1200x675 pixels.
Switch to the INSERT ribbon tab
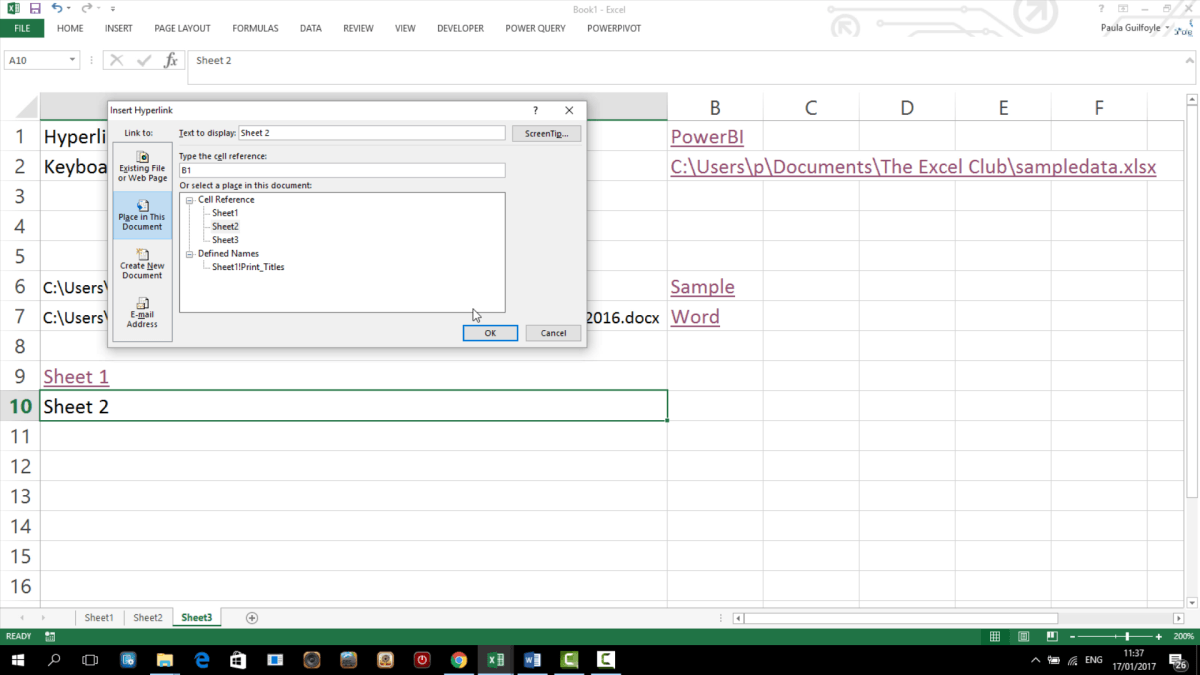point(118,28)
